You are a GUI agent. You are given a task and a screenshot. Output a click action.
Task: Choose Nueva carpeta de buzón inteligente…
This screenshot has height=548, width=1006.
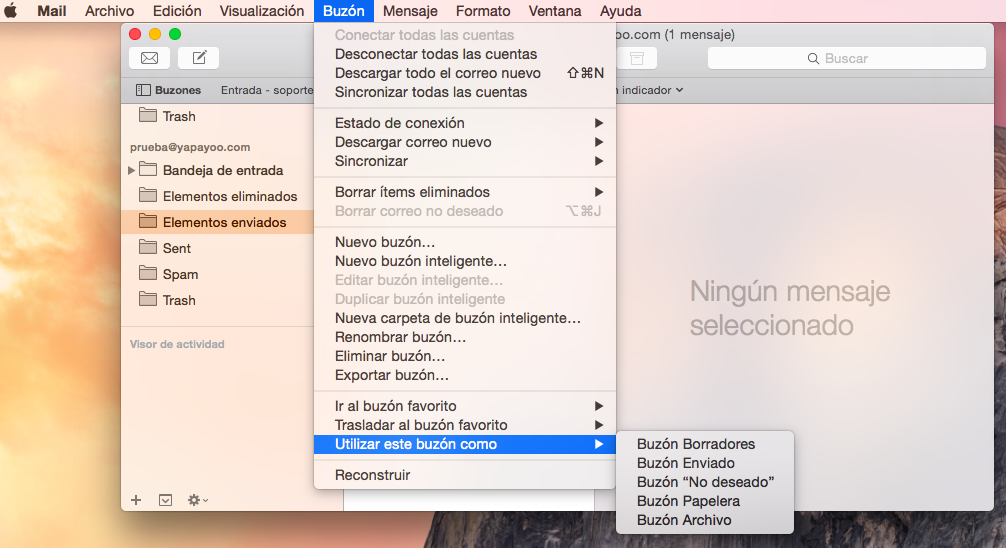(465, 318)
